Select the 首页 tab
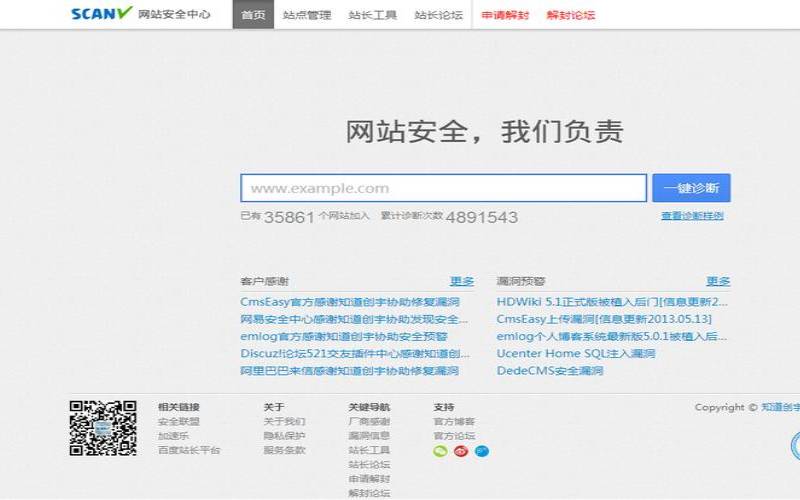The width and height of the screenshot is (800, 500). (253, 15)
